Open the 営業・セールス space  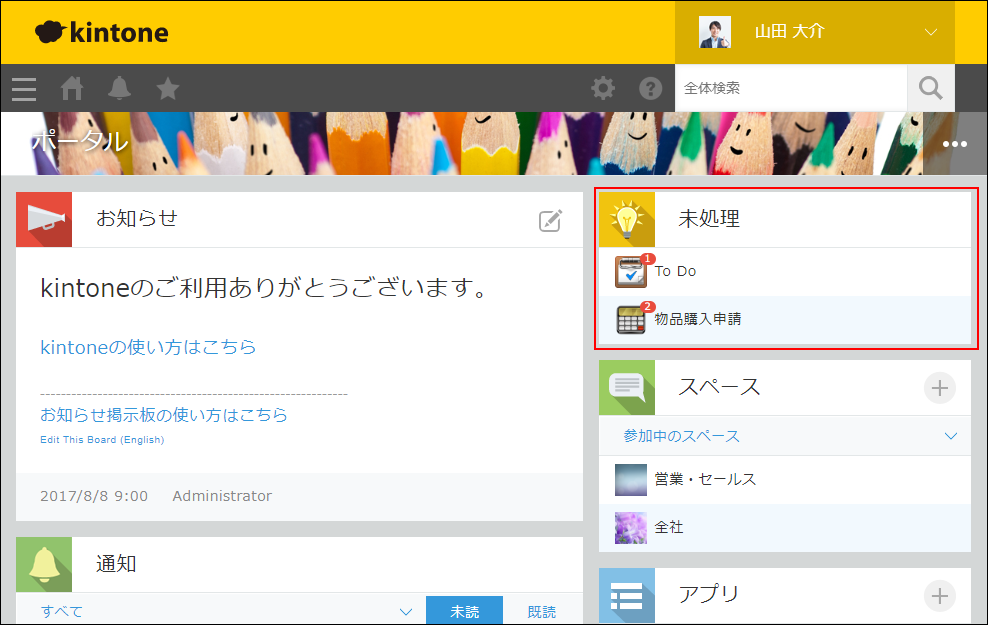pyautogui.click(x=704, y=479)
